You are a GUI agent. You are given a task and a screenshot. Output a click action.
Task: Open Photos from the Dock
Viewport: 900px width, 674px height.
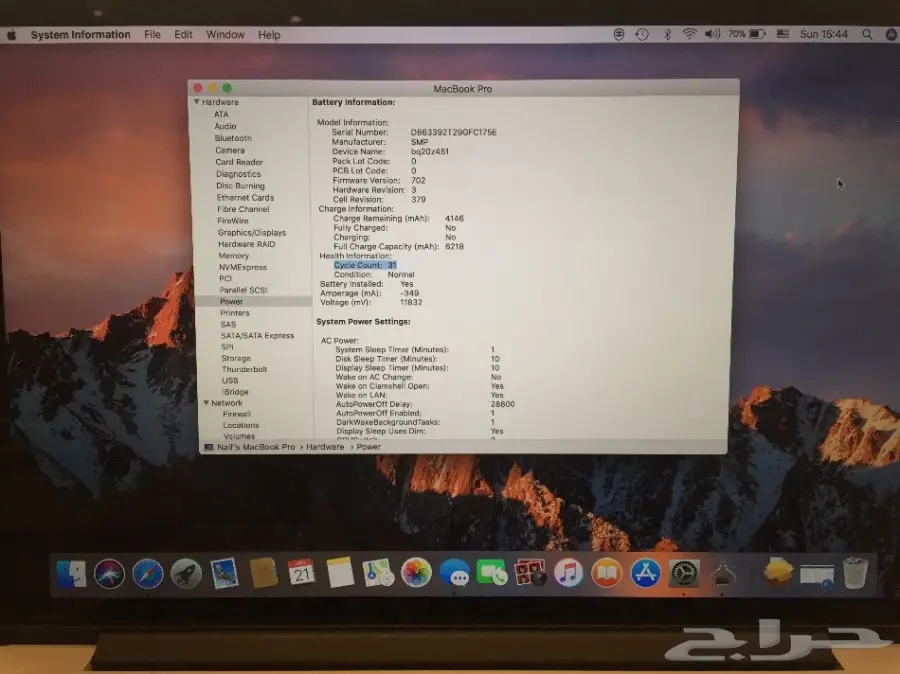[414, 573]
